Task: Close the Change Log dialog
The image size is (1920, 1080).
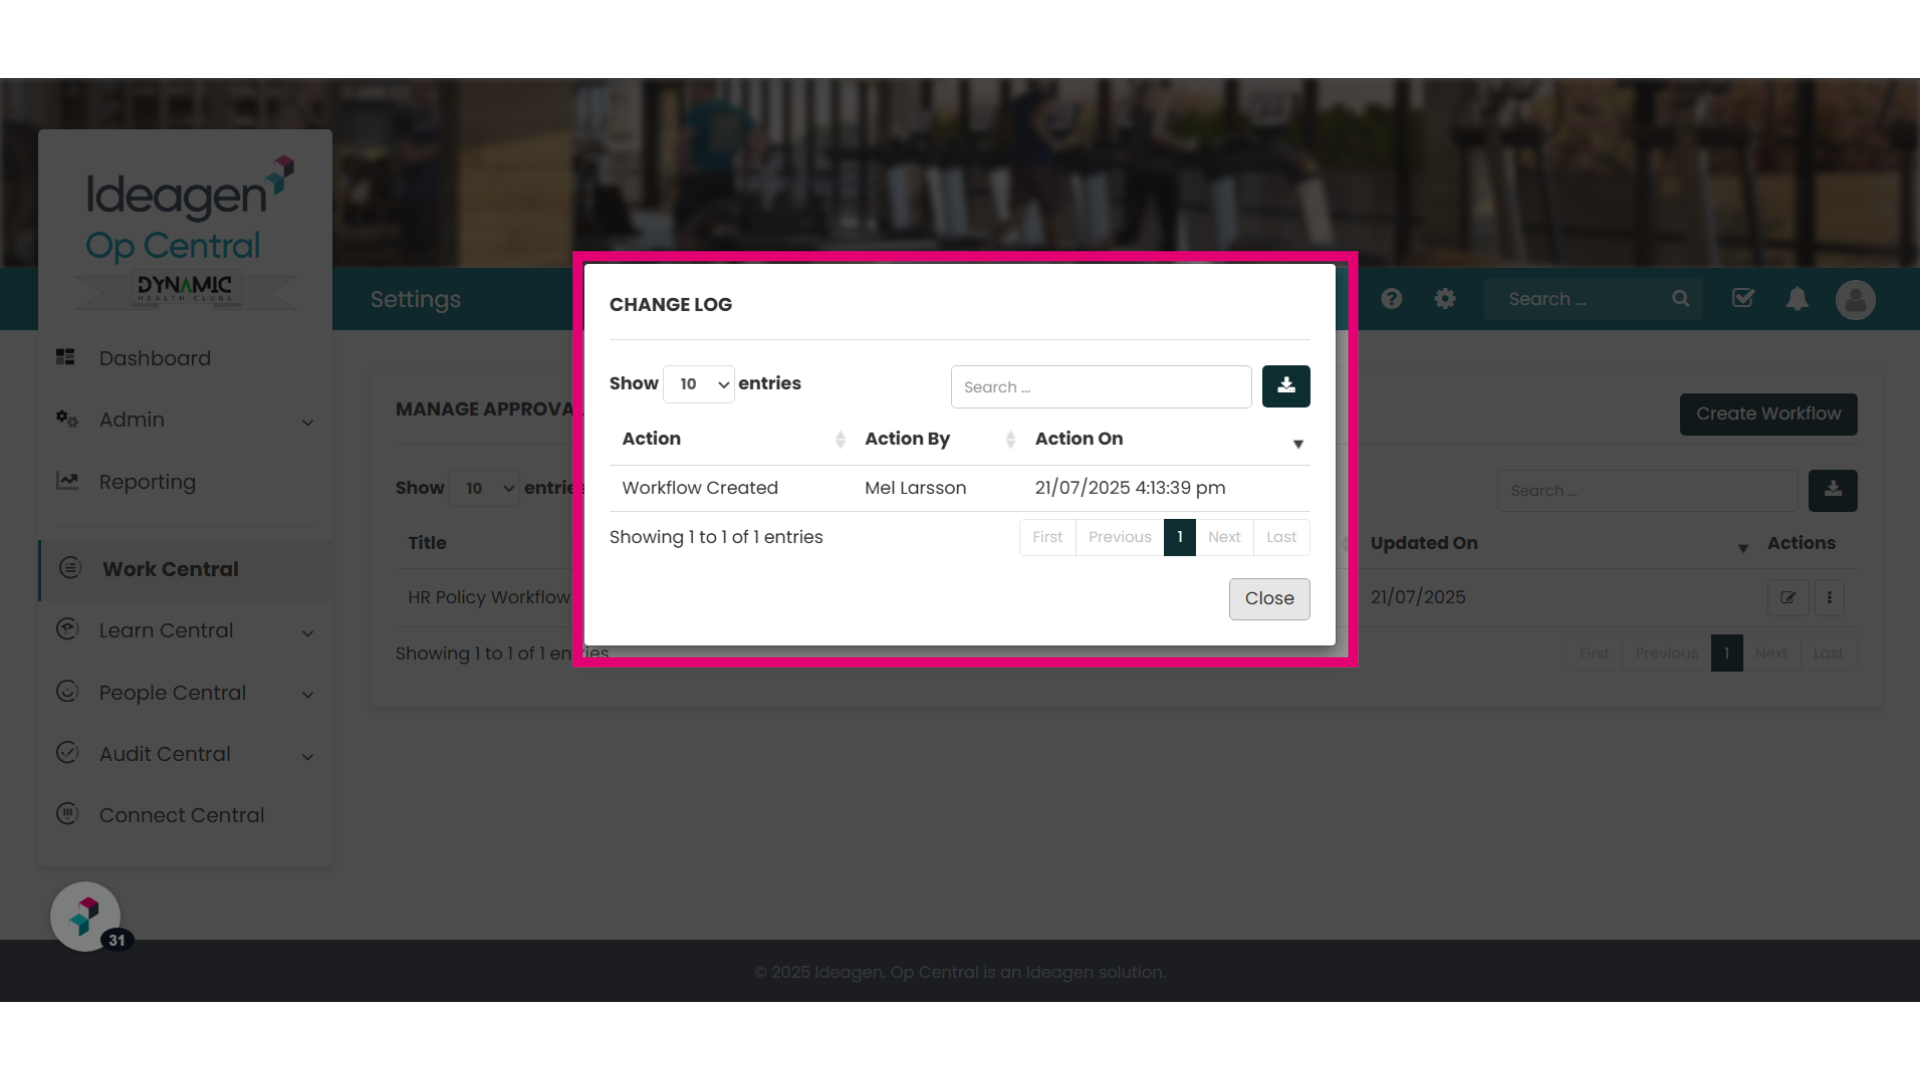Action: [1269, 599]
